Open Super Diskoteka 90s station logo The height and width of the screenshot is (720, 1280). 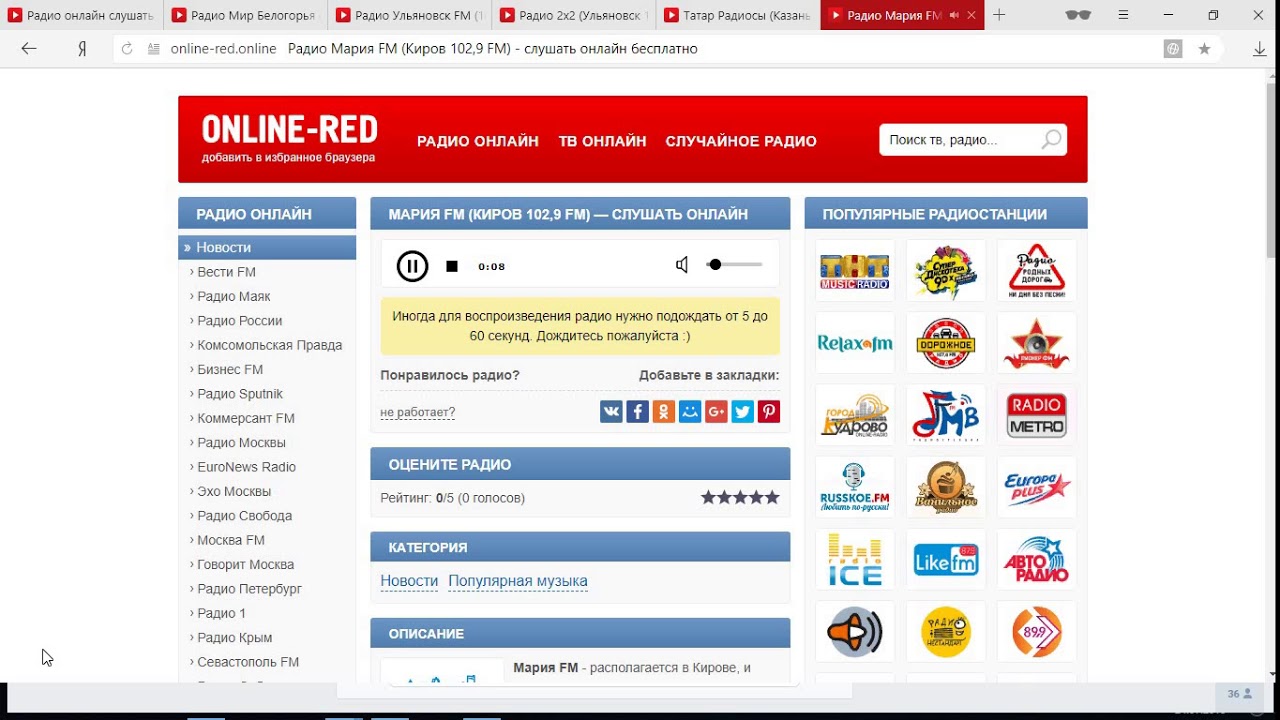coord(946,270)
